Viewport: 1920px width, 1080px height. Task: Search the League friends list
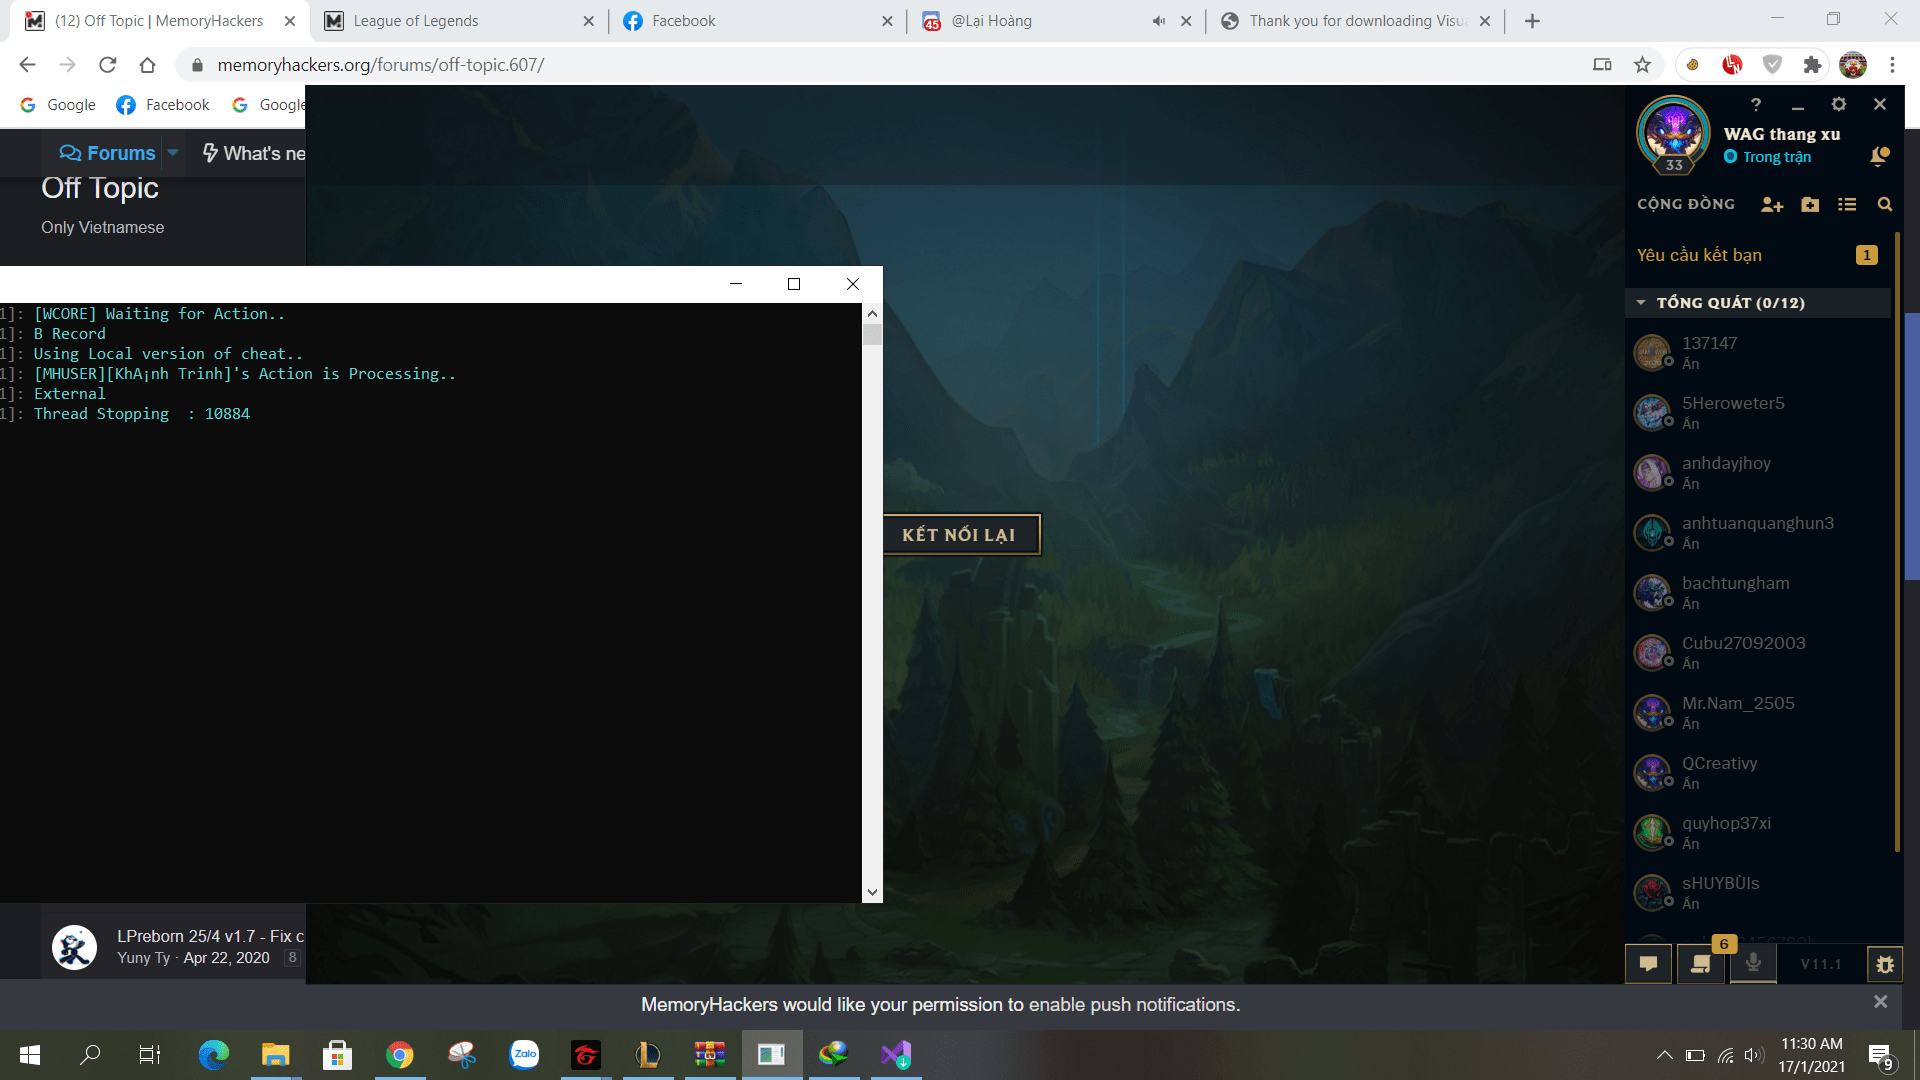(1885, 204)
